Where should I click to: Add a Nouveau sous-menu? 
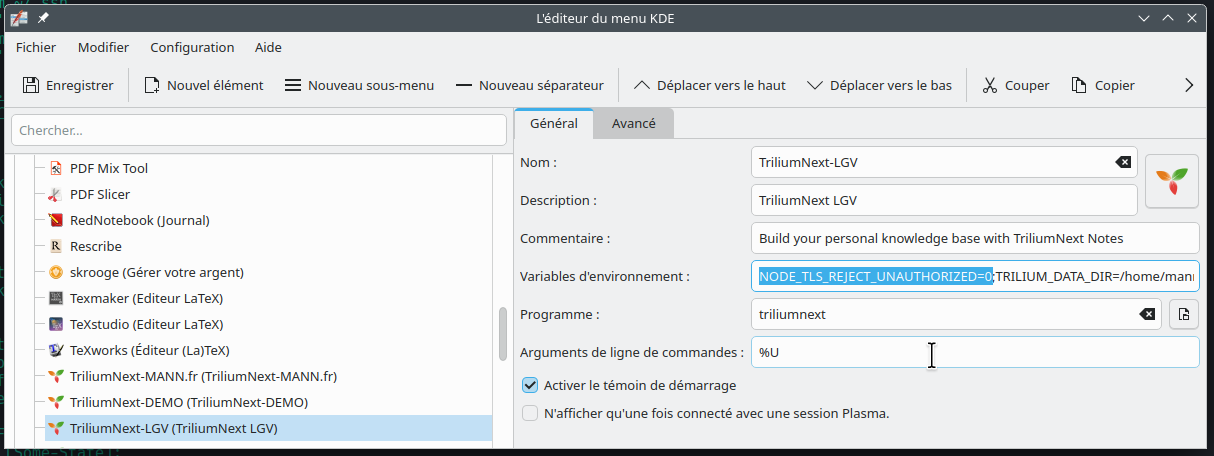[x=360, y=85]
